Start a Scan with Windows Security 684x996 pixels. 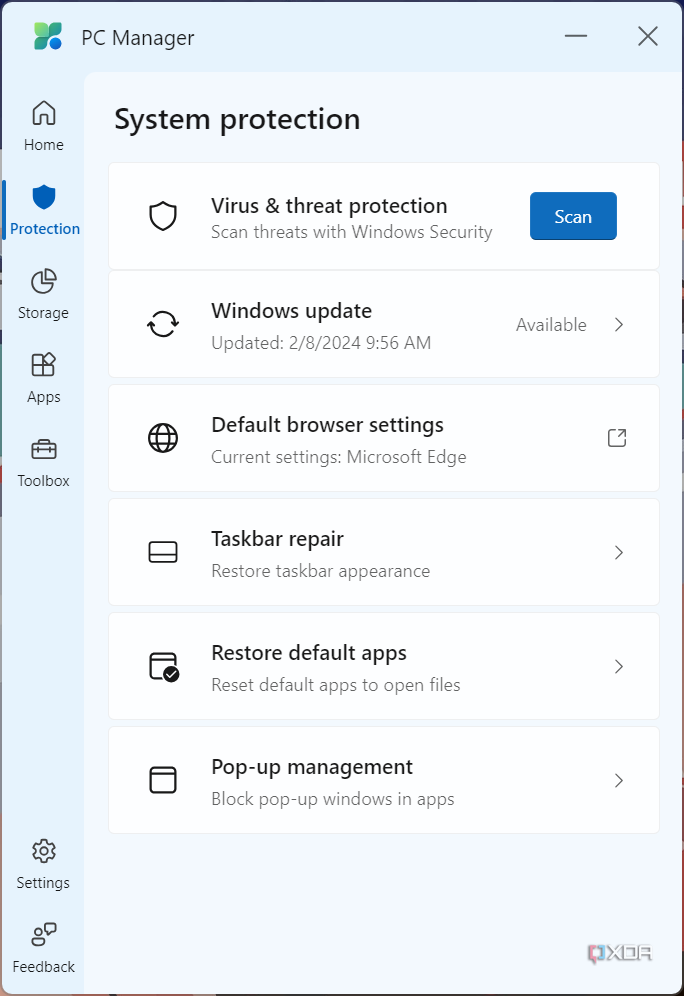573,216
